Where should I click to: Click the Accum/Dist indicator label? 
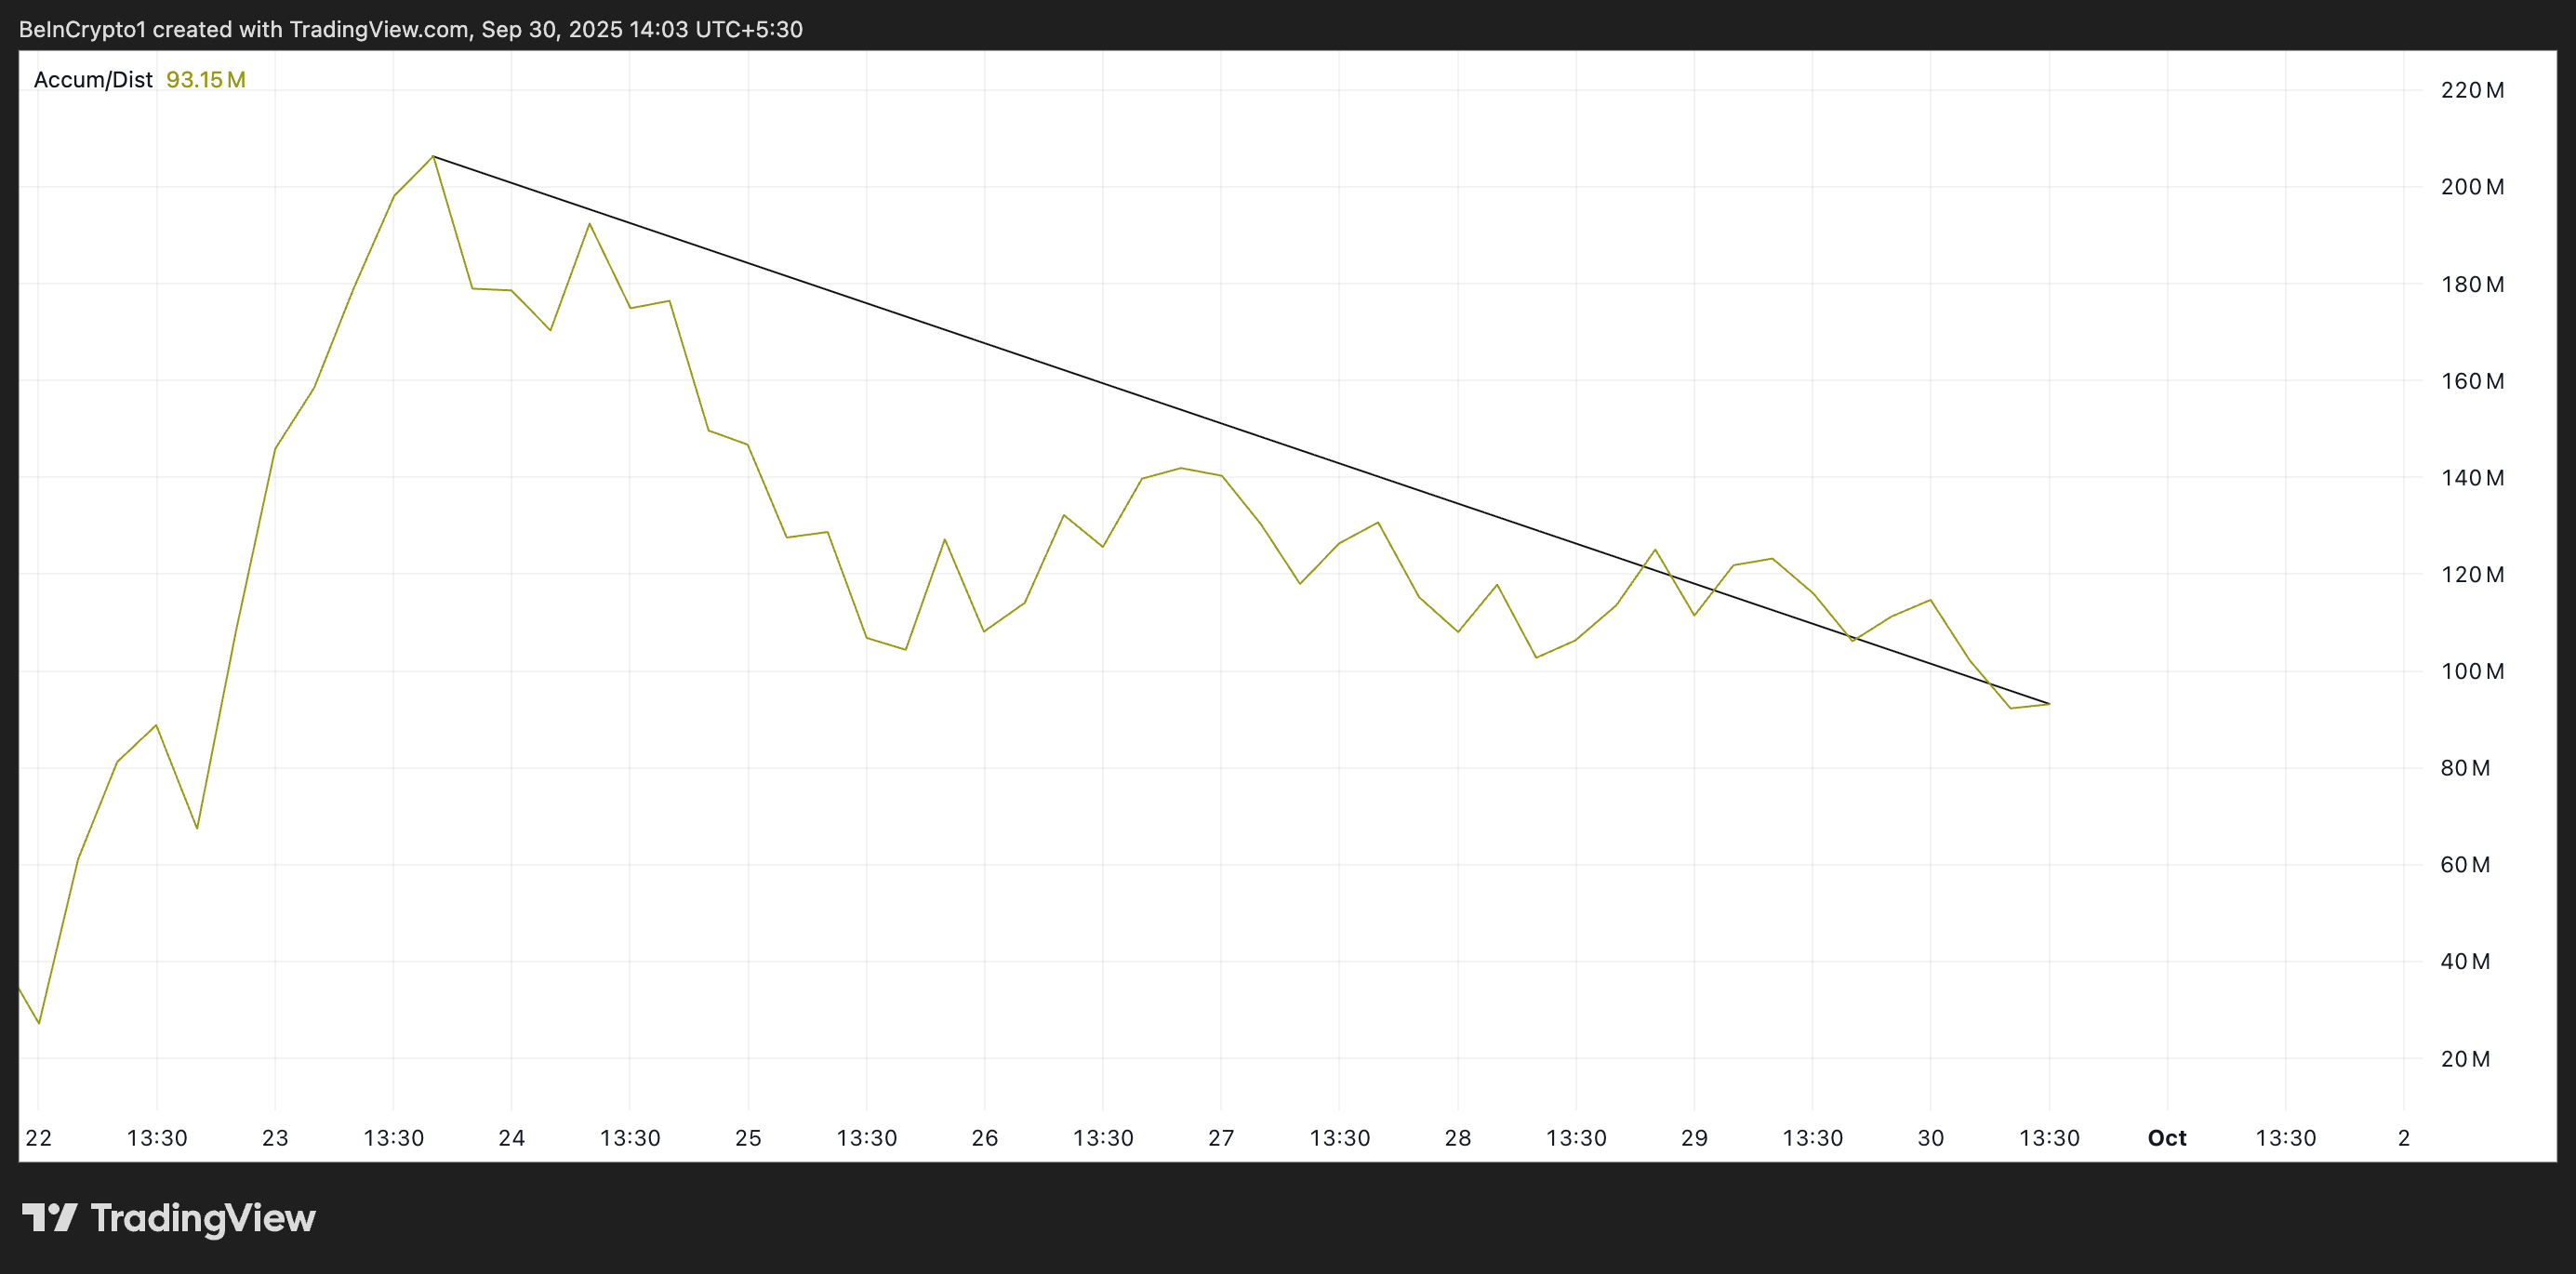click(93, 80)
